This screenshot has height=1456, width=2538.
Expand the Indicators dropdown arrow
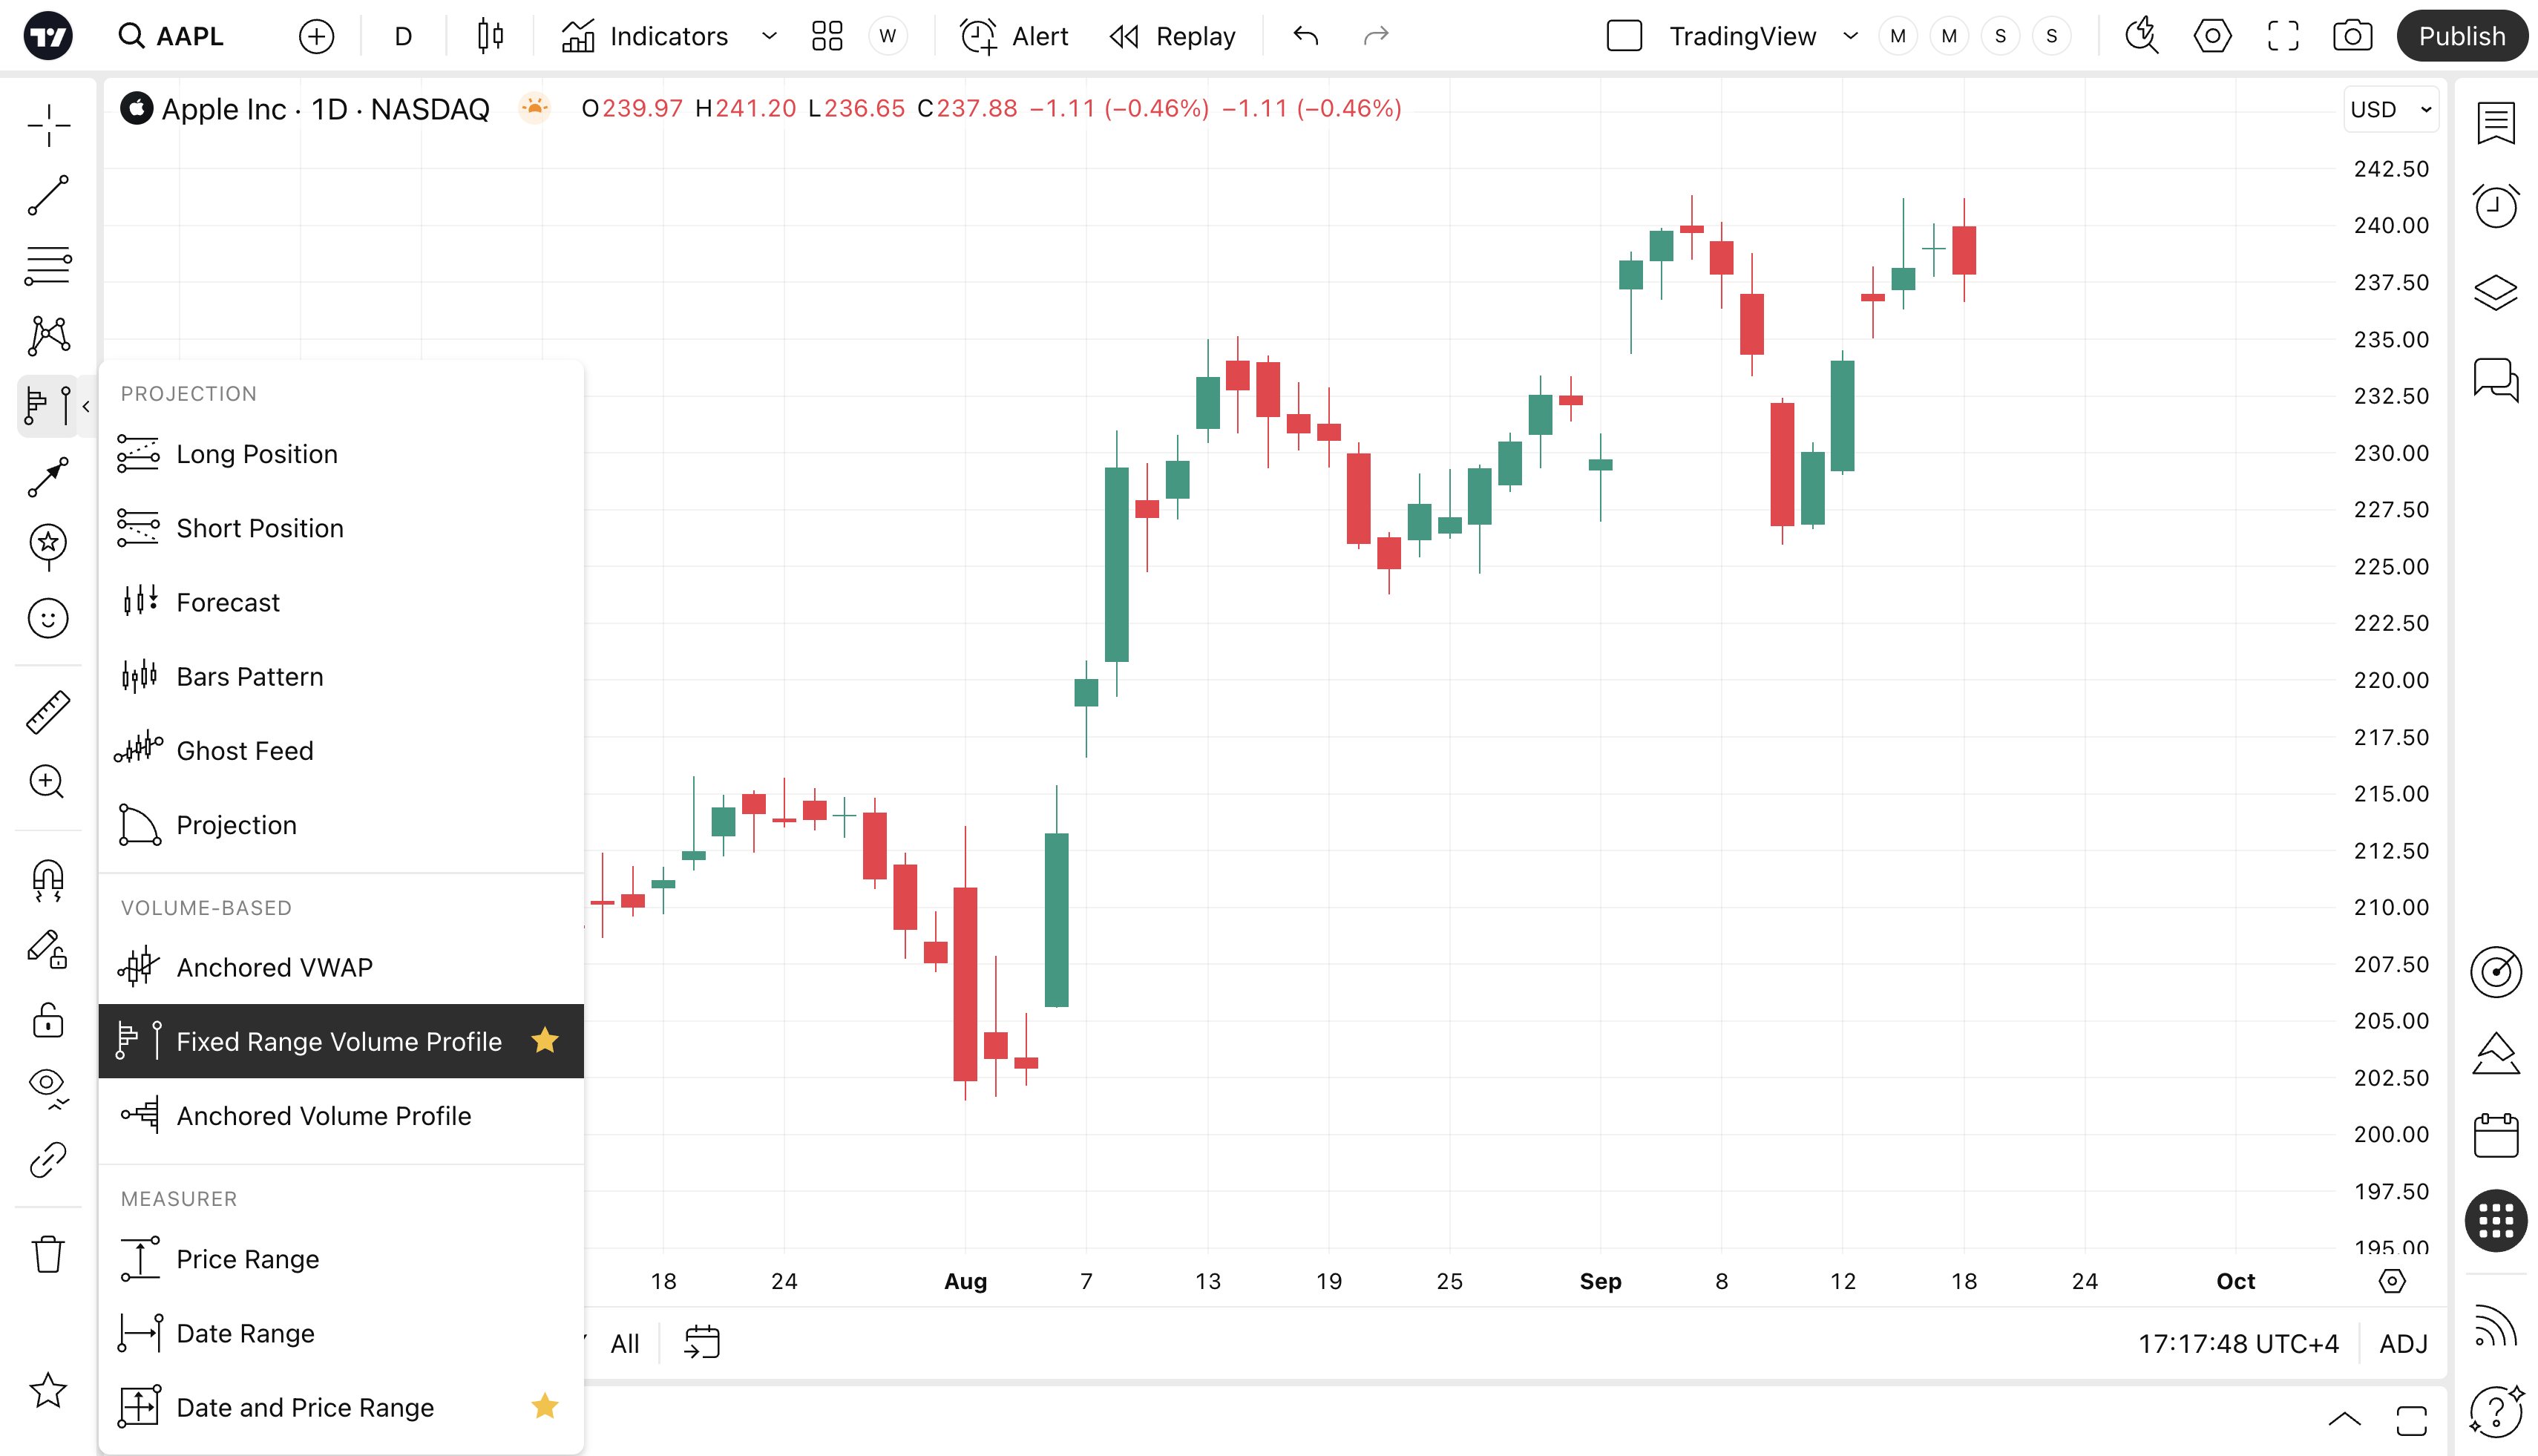point(769,37)
